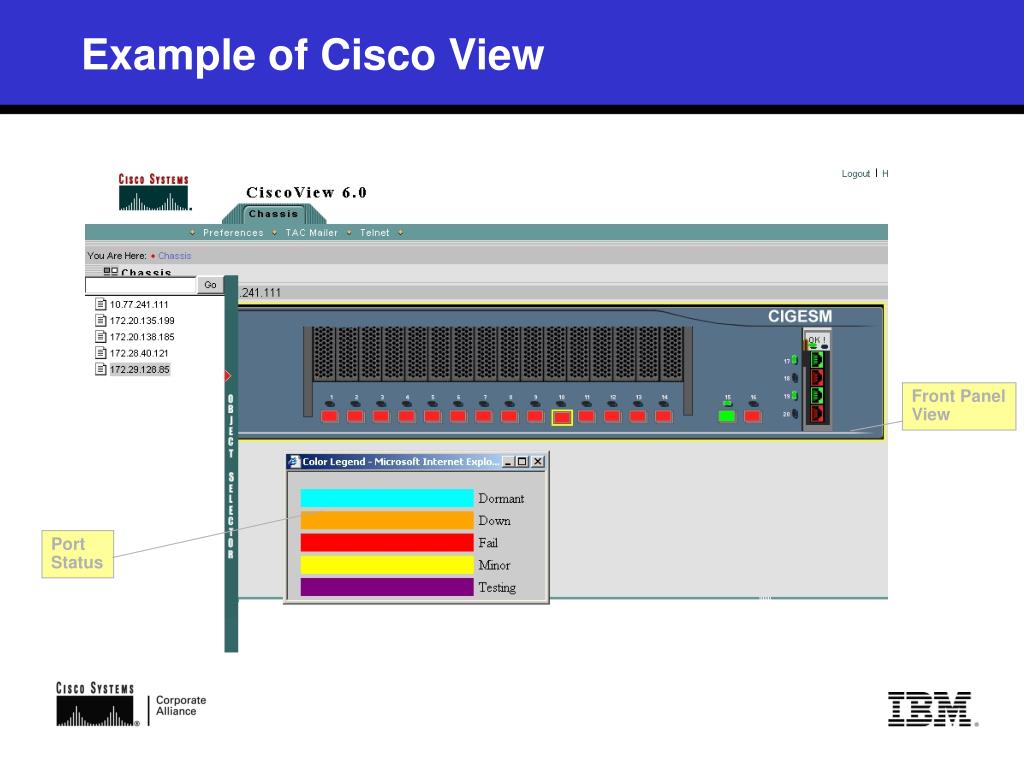Click red RJ45 jack for port 18

[x=817, y=377]
